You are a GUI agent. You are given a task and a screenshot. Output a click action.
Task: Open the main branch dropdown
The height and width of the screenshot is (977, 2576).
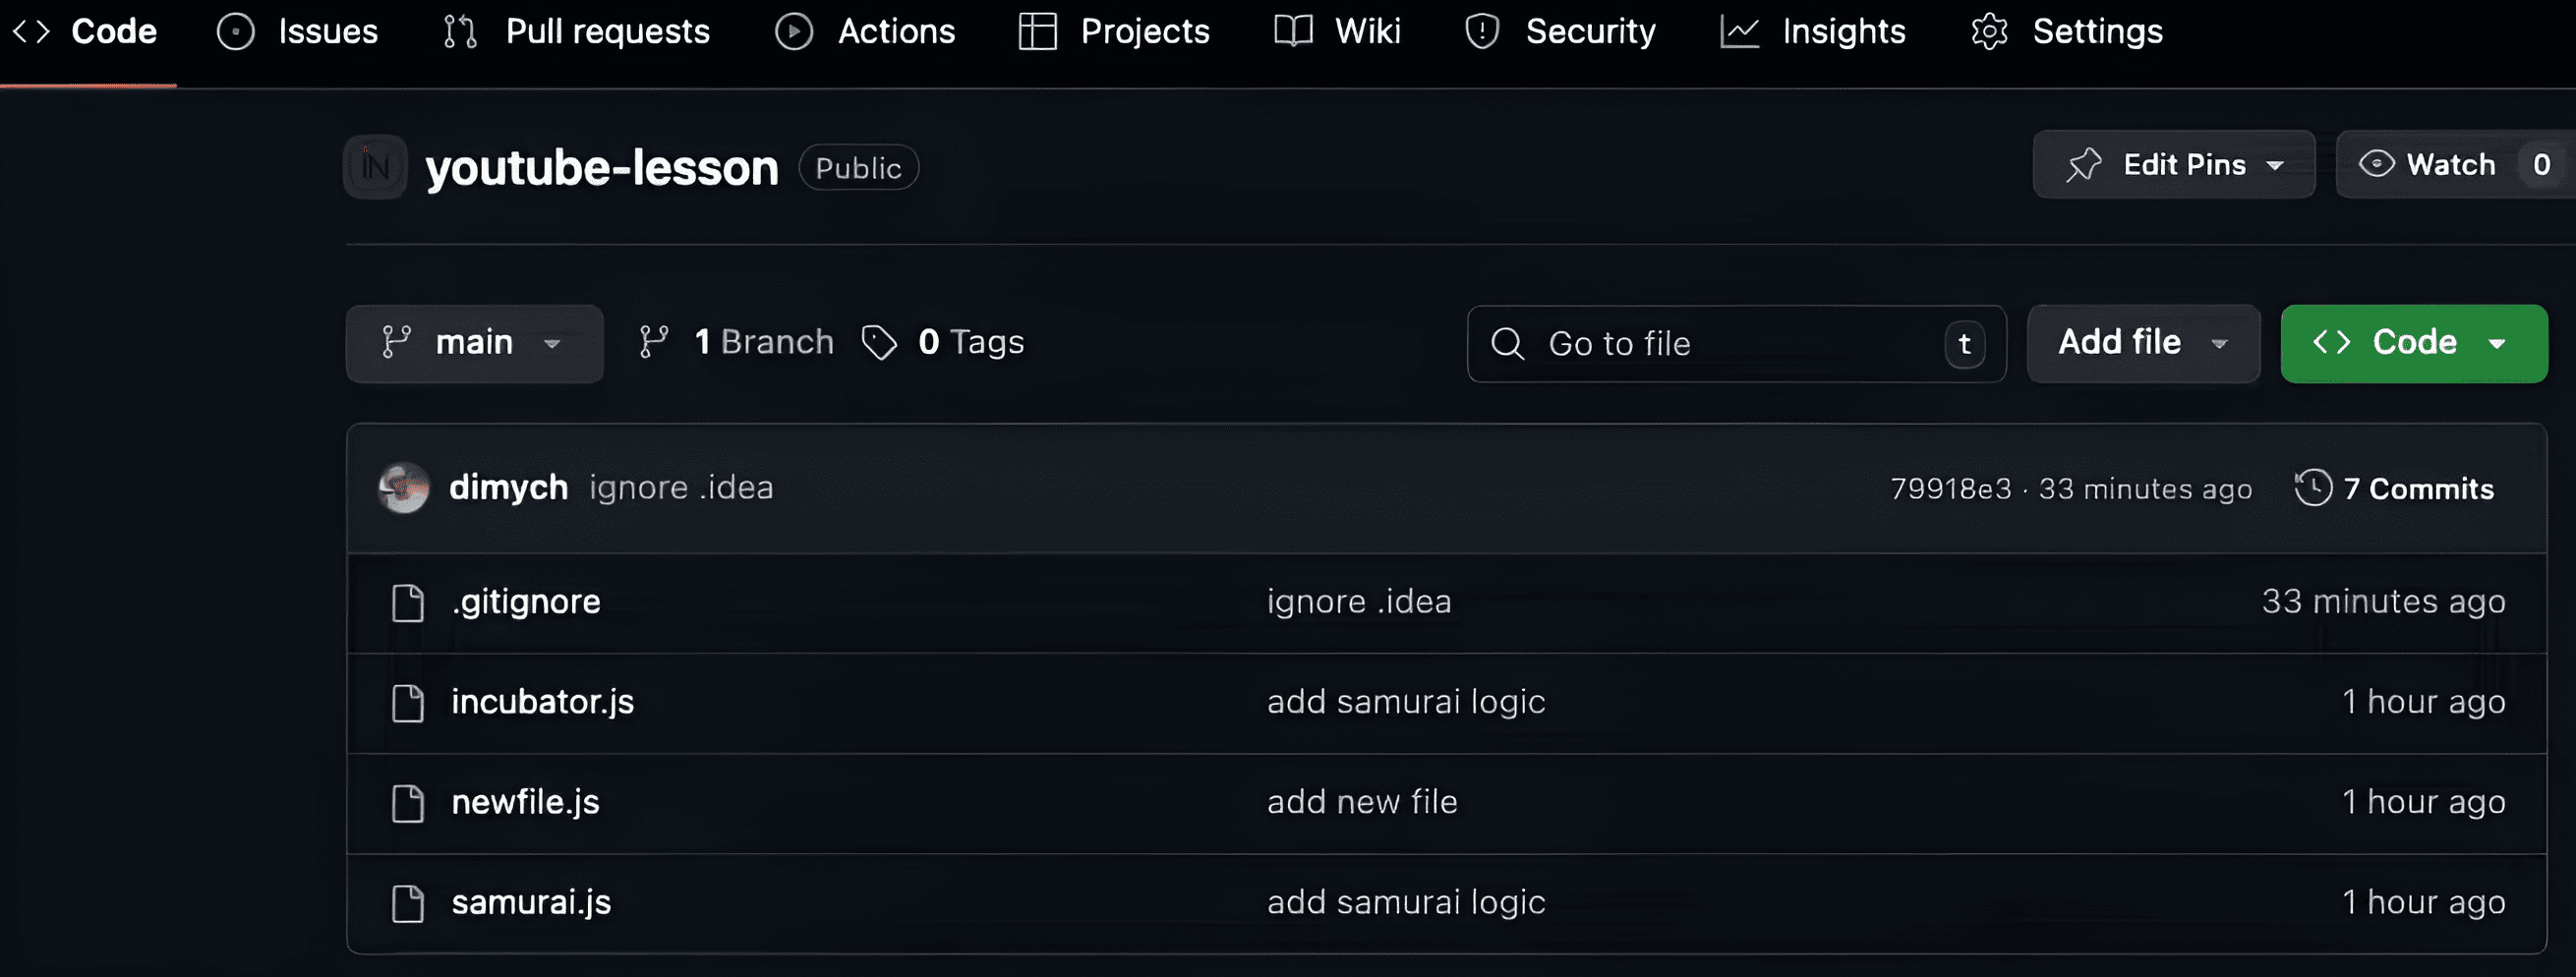click(x=474, y=343)
